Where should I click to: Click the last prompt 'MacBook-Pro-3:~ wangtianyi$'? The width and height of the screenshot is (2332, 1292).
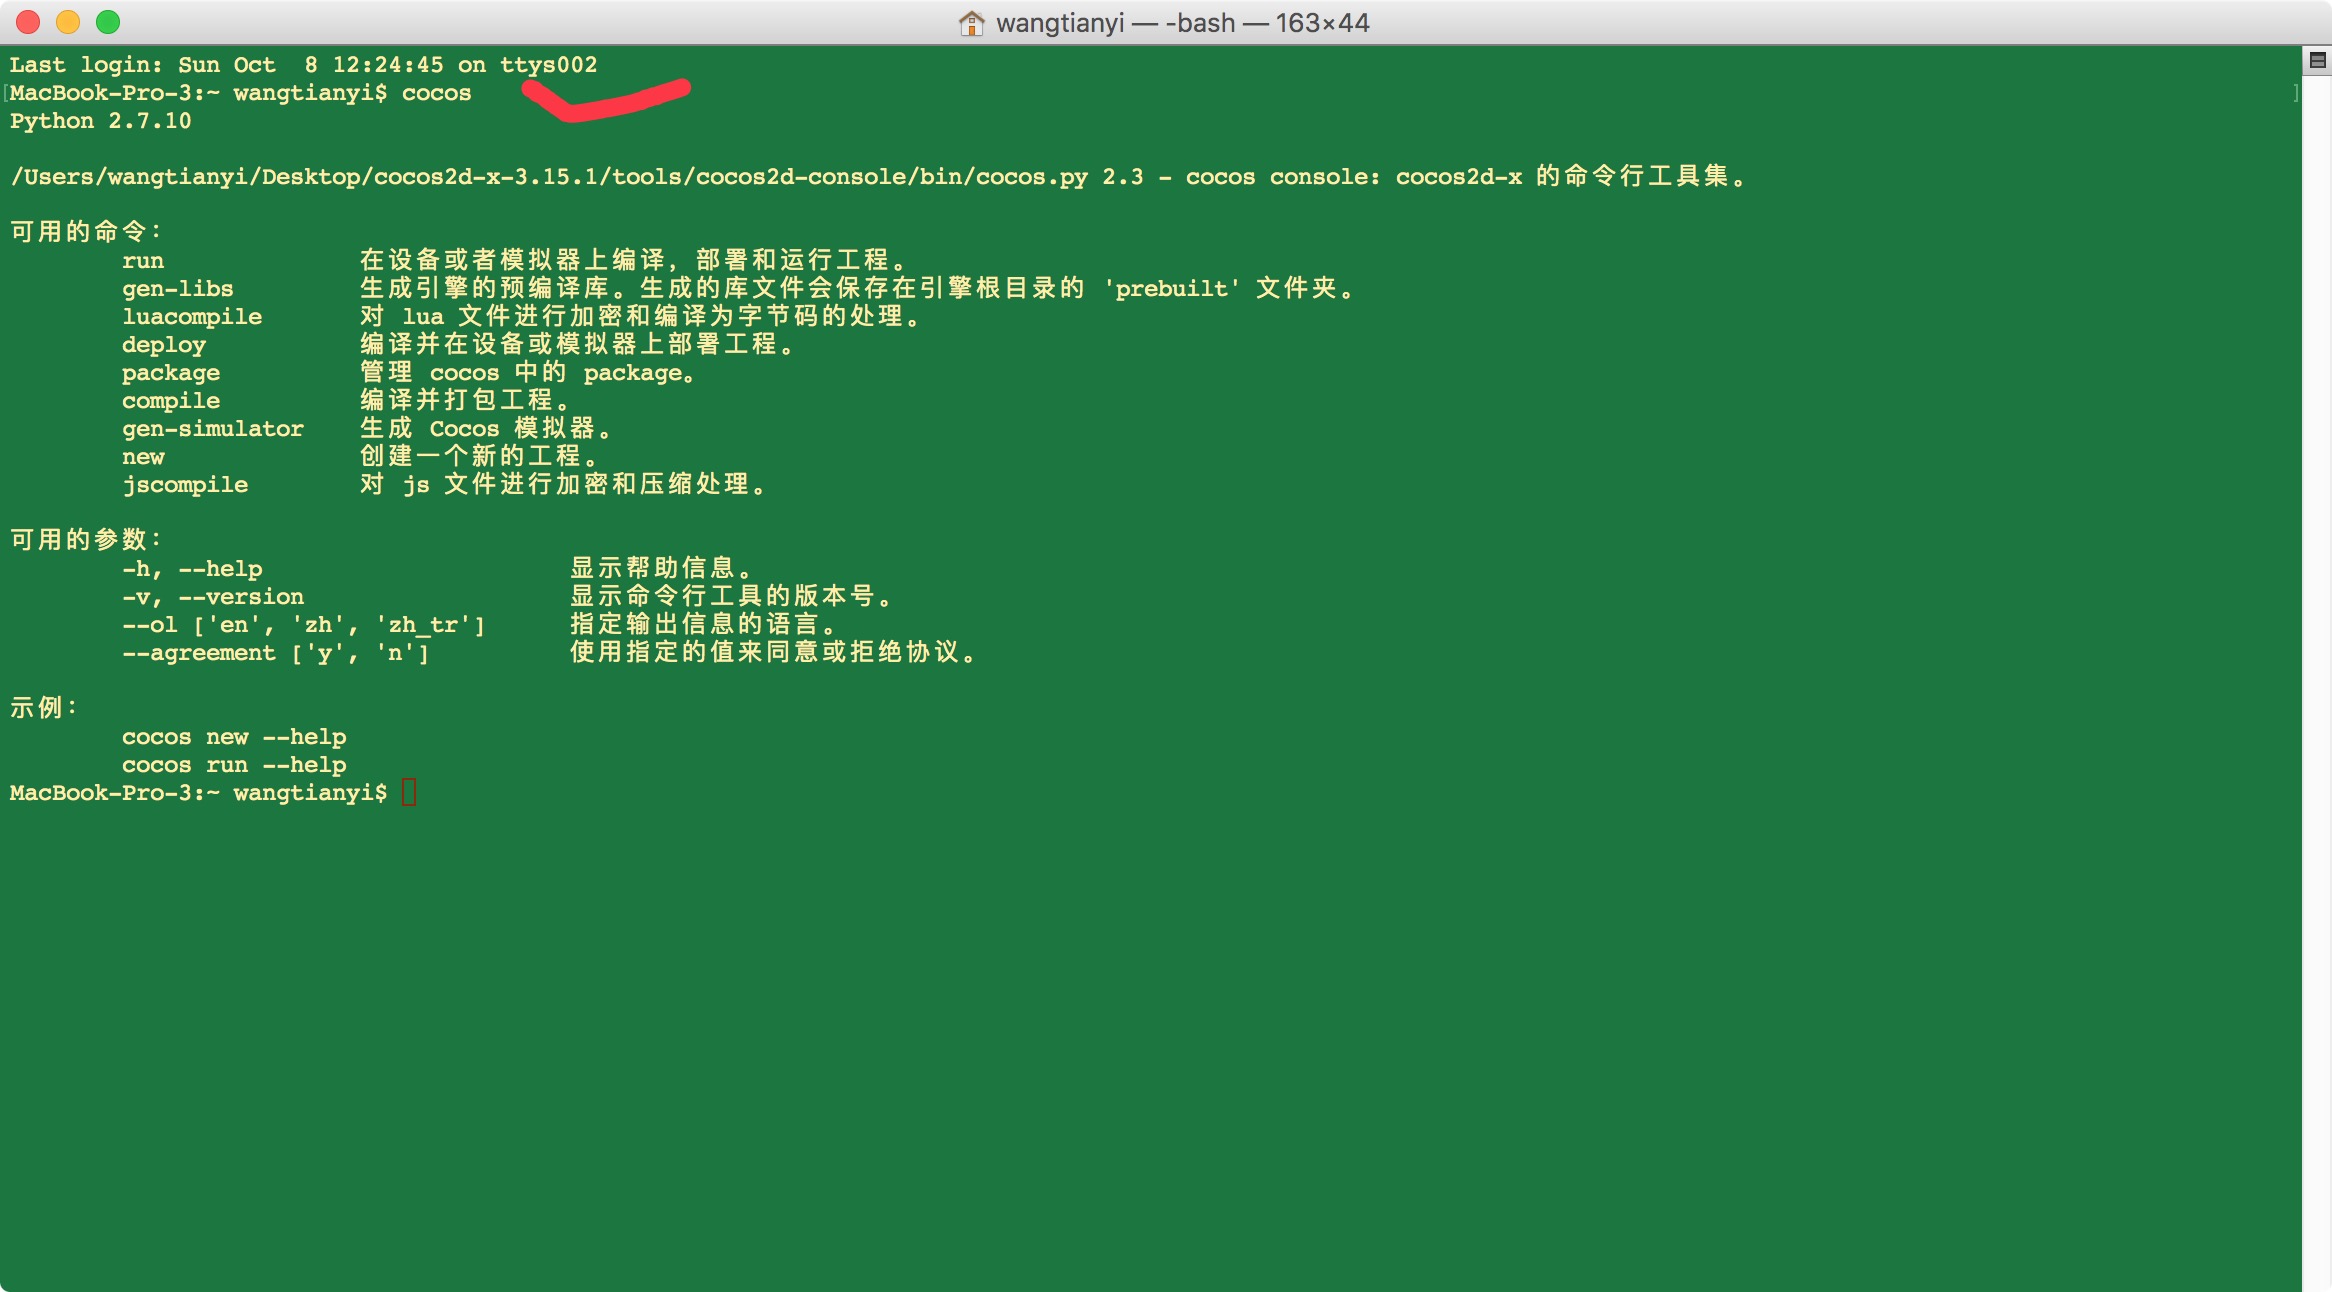pos(198,793)
